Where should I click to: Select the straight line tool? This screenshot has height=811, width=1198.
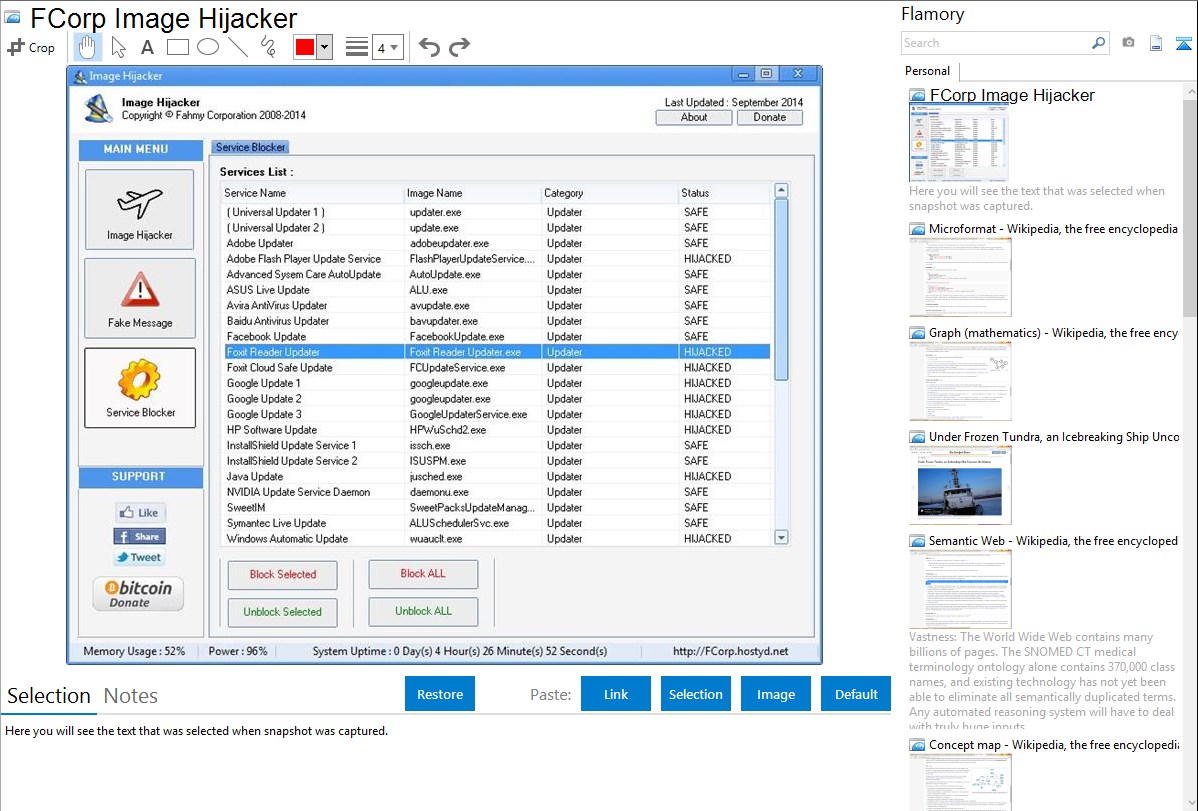(x=238, y=47)
